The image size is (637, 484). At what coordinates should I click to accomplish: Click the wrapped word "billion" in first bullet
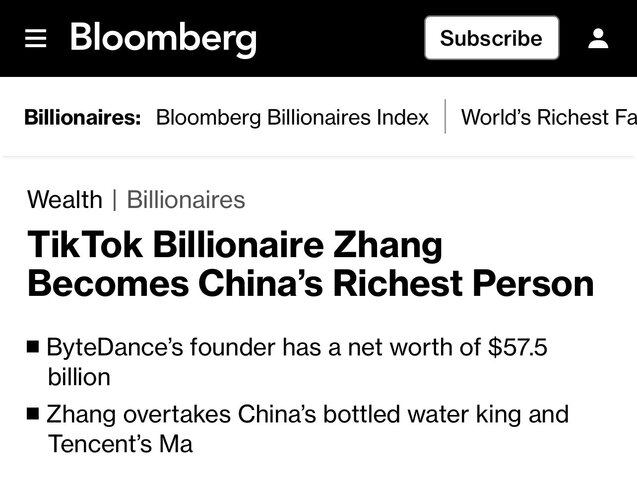coord(79,377)
